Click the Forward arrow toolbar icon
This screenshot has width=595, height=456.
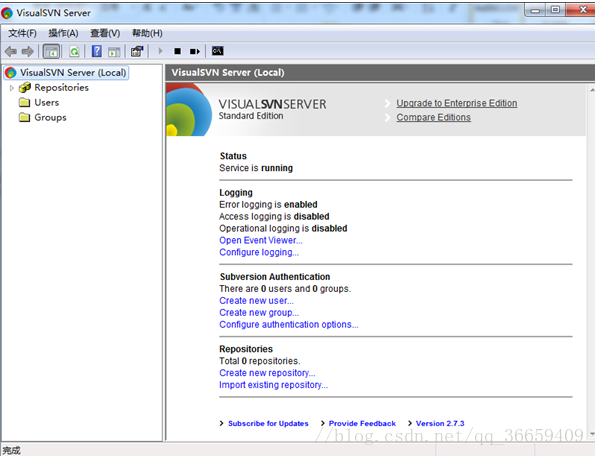click(28, 51)
